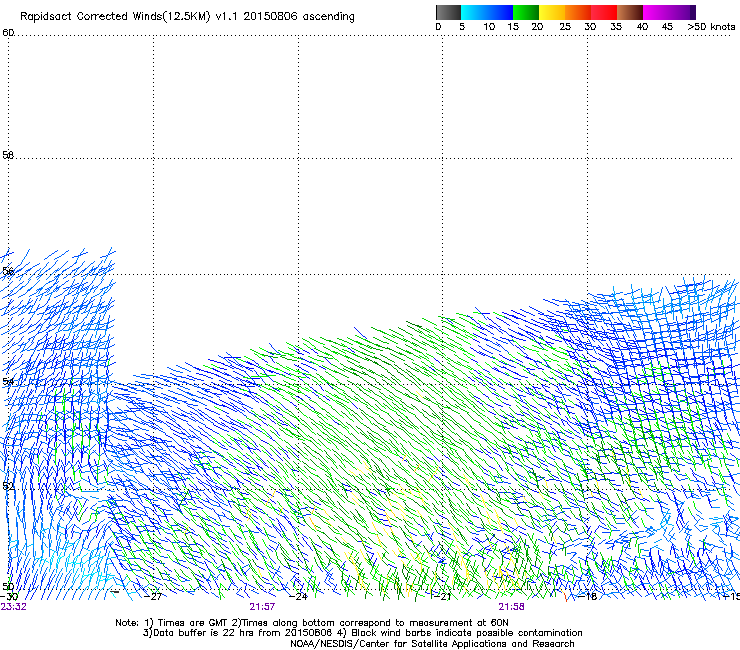Click the purple time label 21:57
The height and width of the screenshot is (650, 740).
[x=262, y=607]
